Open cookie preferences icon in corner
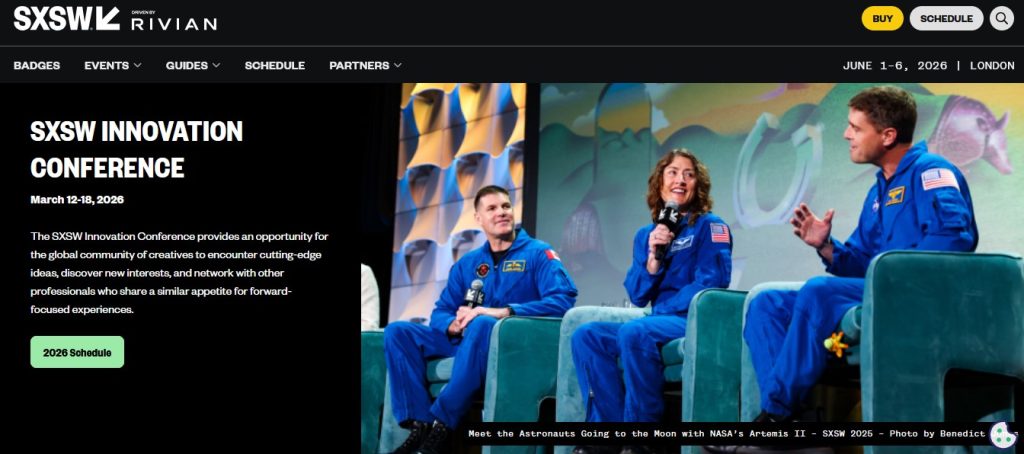Screen dimensions: 1024x454 [1002, 434]
